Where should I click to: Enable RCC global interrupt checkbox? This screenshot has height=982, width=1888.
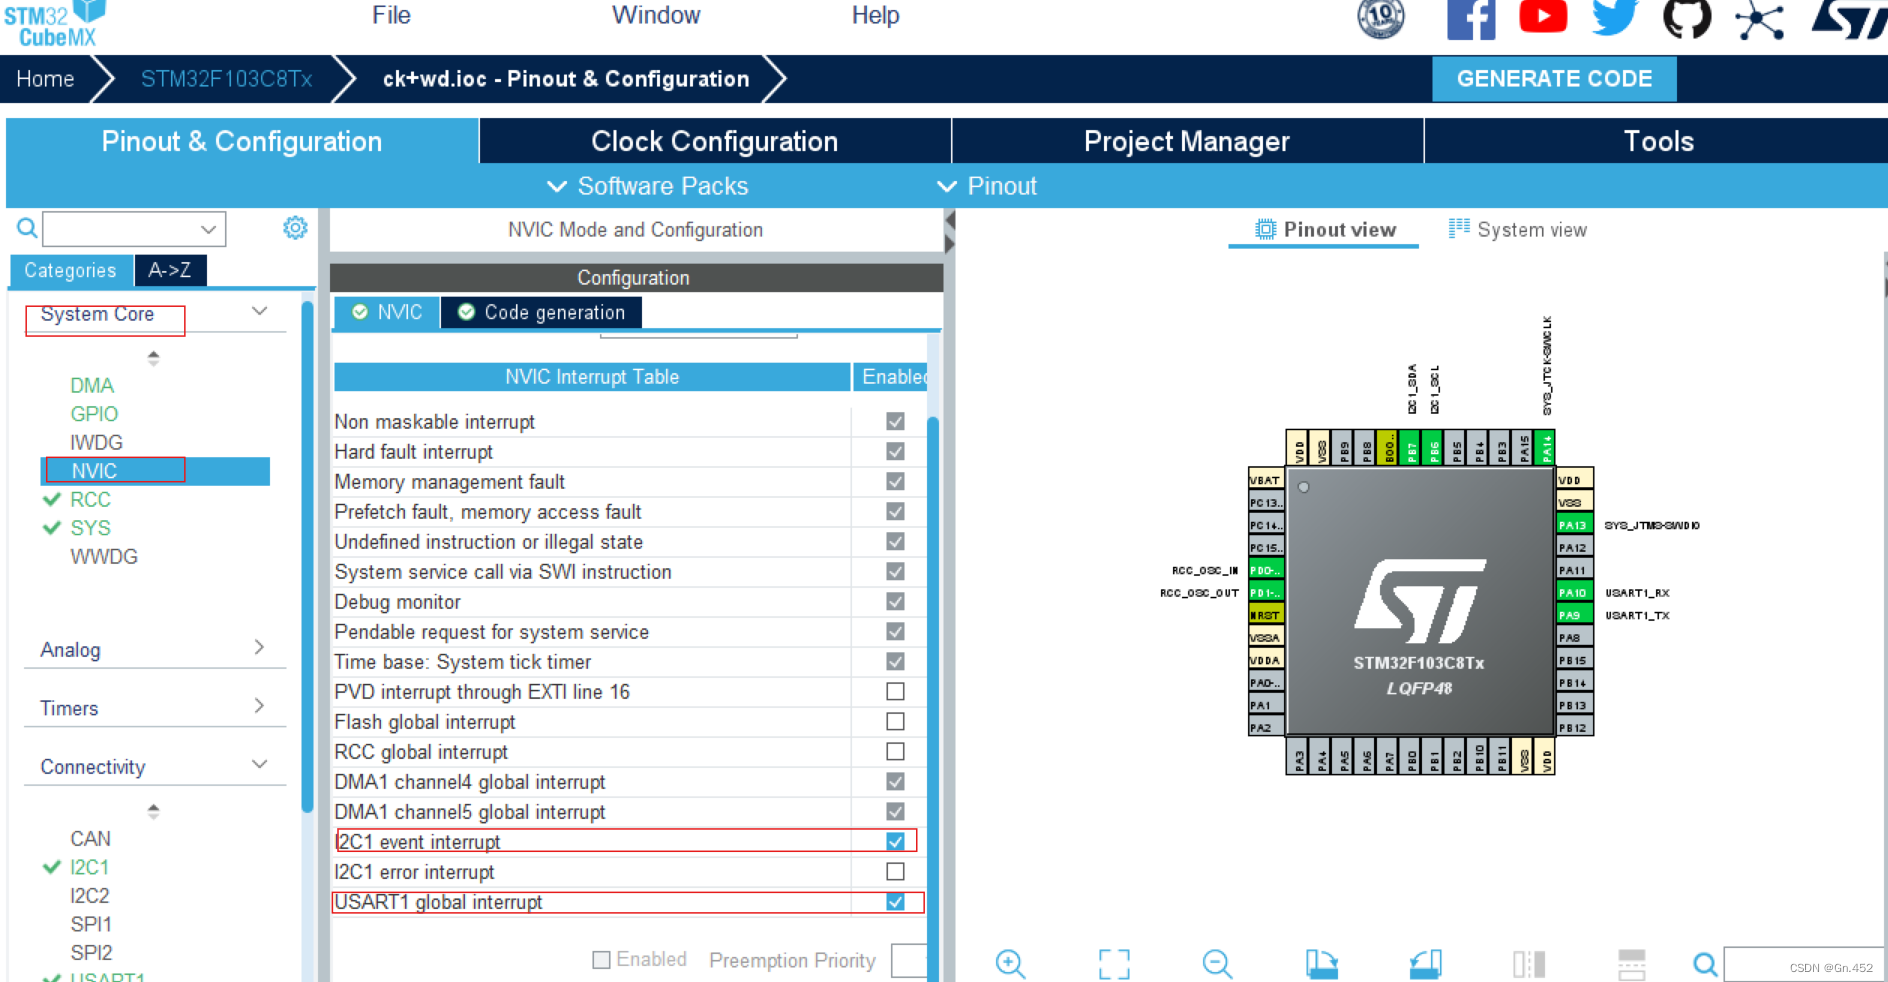coord(895,751)
